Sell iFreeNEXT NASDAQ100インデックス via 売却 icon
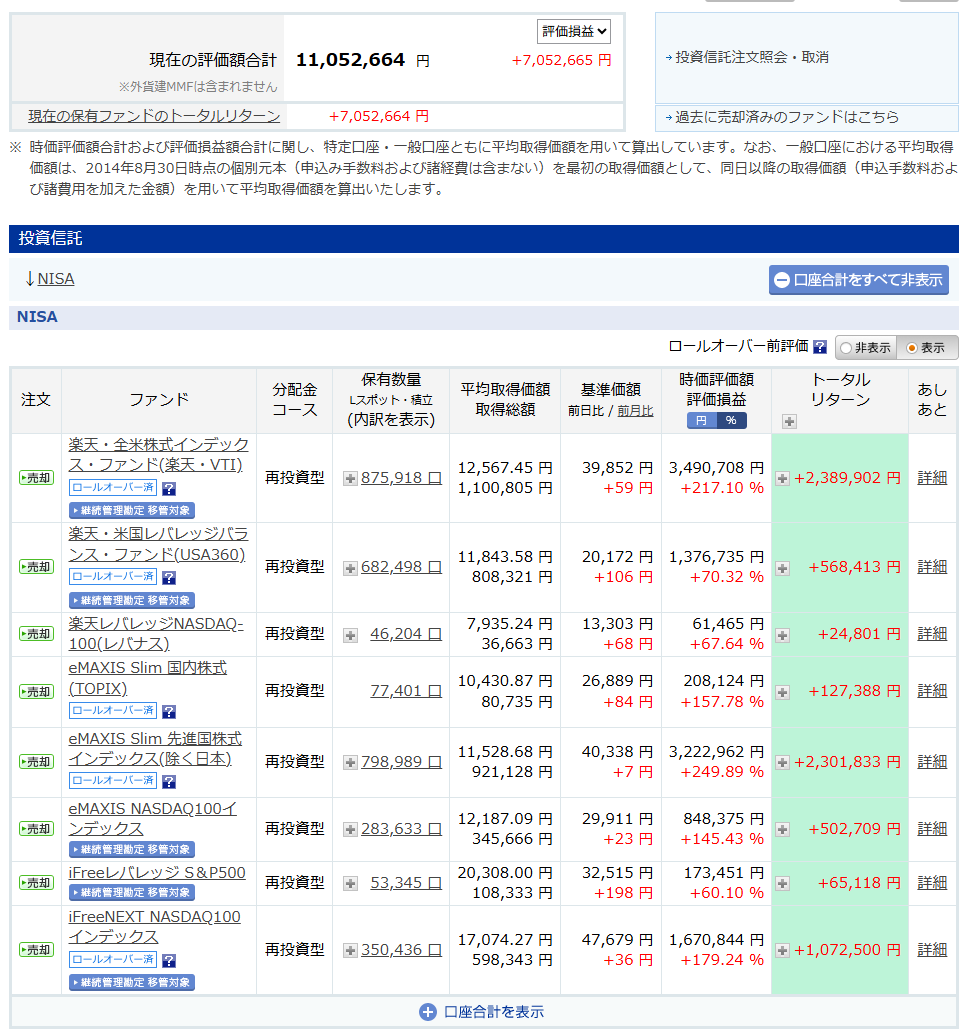Image resolution: width=965 pixels, height=1034 pixels. (36, 950)
